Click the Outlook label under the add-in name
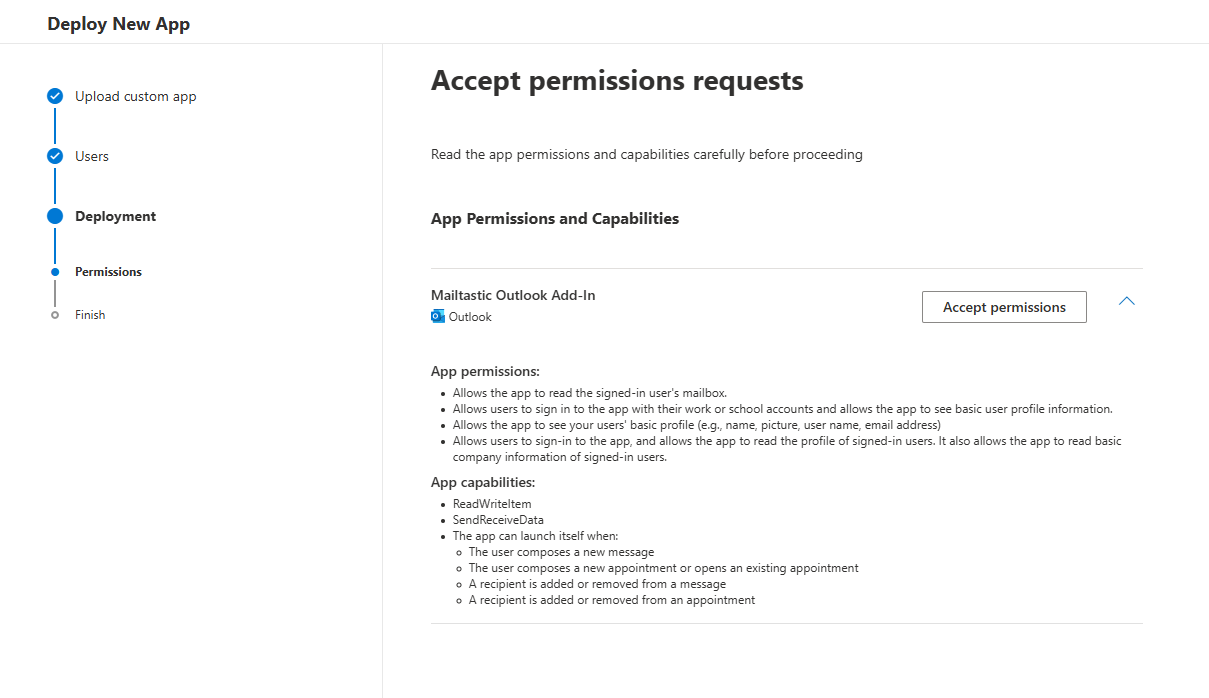1209x698 pixels. tap(470, 317)
